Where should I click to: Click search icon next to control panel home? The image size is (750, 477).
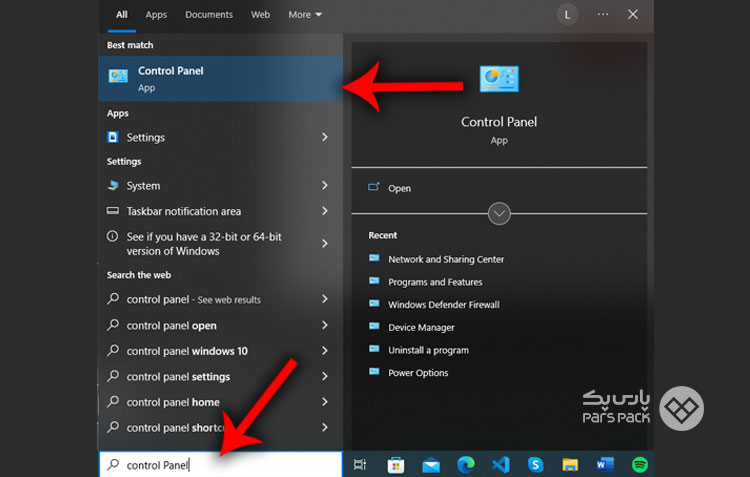(113, 401)
